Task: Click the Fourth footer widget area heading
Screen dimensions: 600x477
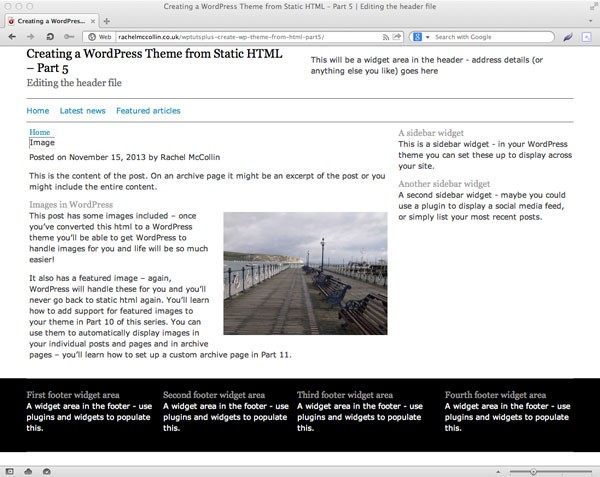Action: point(495,395)
